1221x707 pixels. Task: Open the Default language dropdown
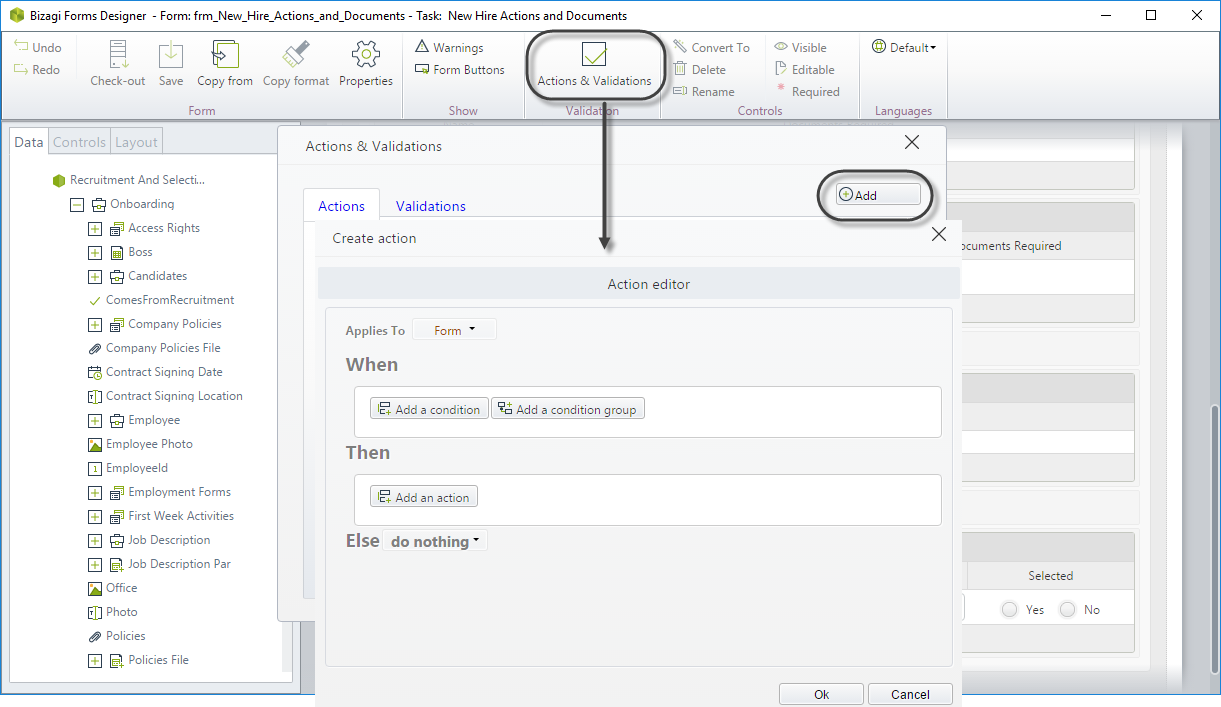click(x=904, y=47)
